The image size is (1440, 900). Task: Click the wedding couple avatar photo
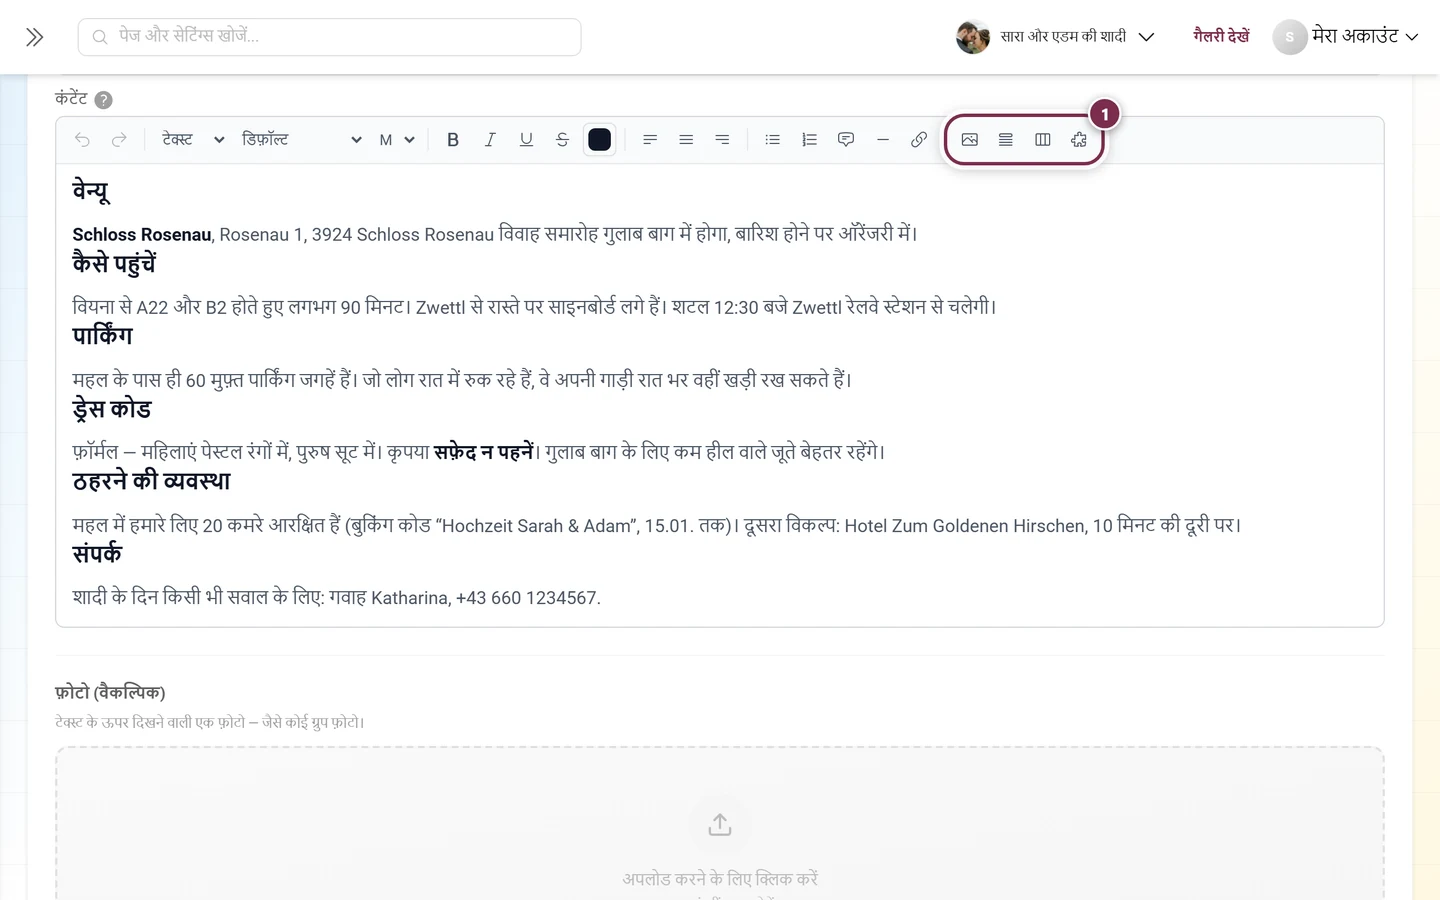pyautogui.click(x=973, y=37)
